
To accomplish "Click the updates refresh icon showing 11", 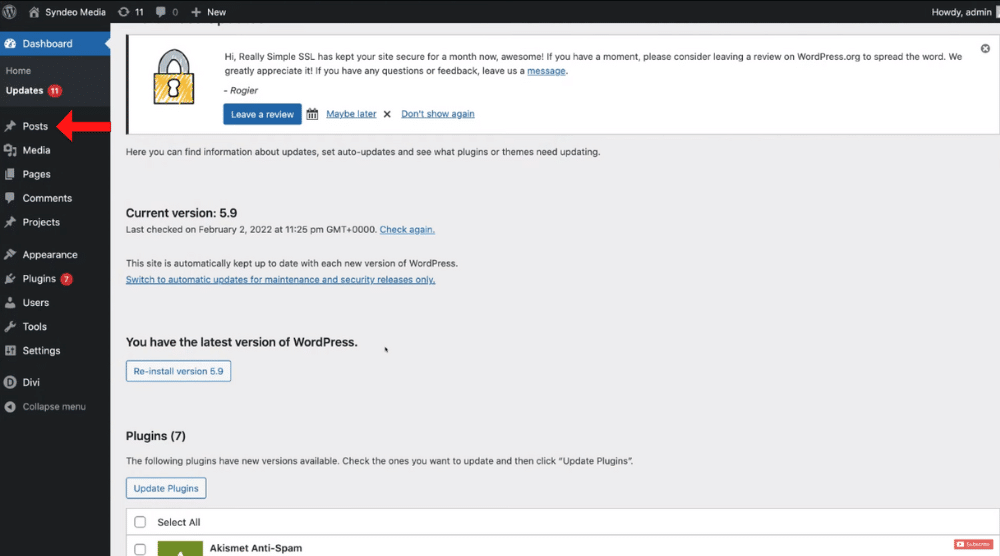I will pos(124,11).
